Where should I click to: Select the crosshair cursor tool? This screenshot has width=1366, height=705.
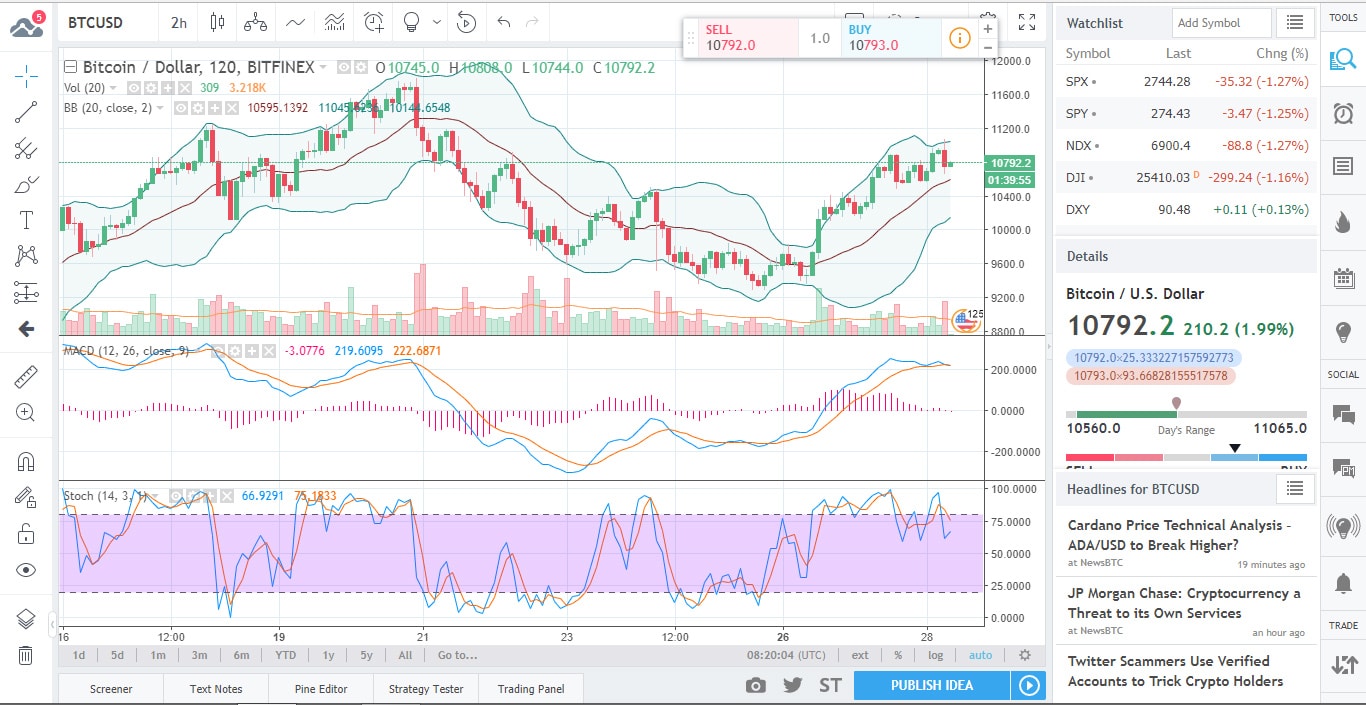pyautogui.click(x=26, y=74)
